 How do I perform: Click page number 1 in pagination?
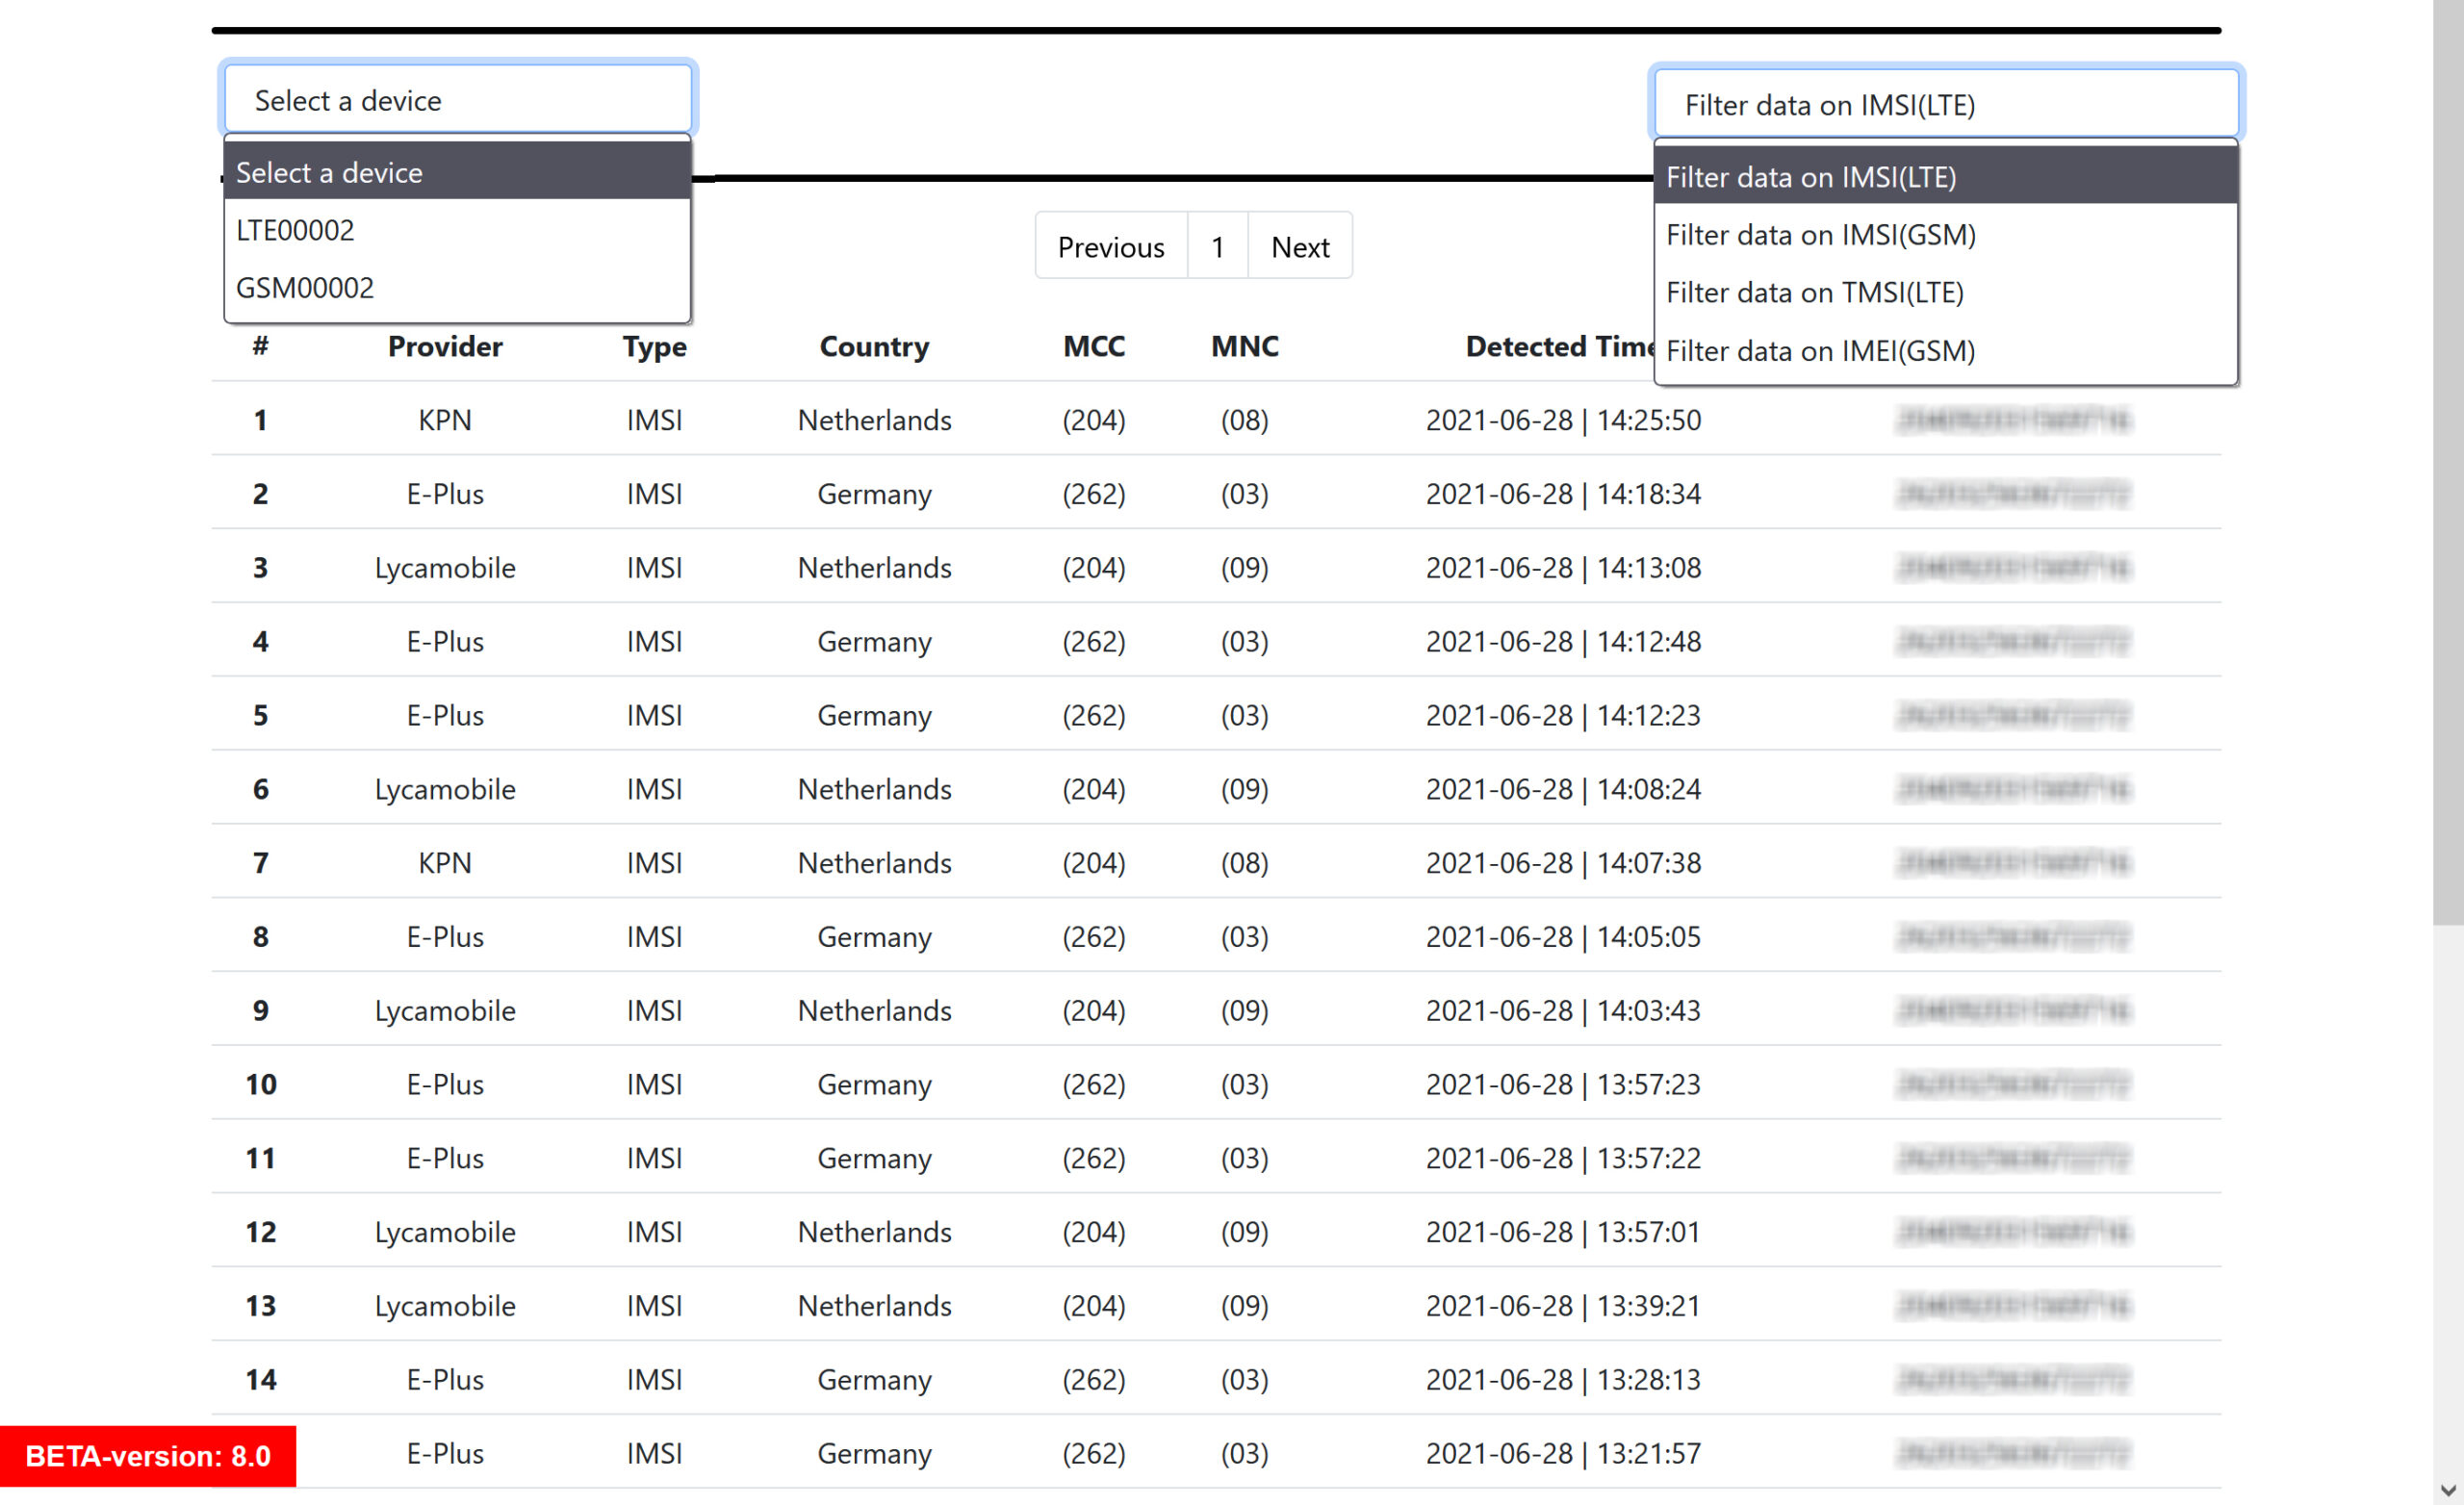[x=1218, y=246]
